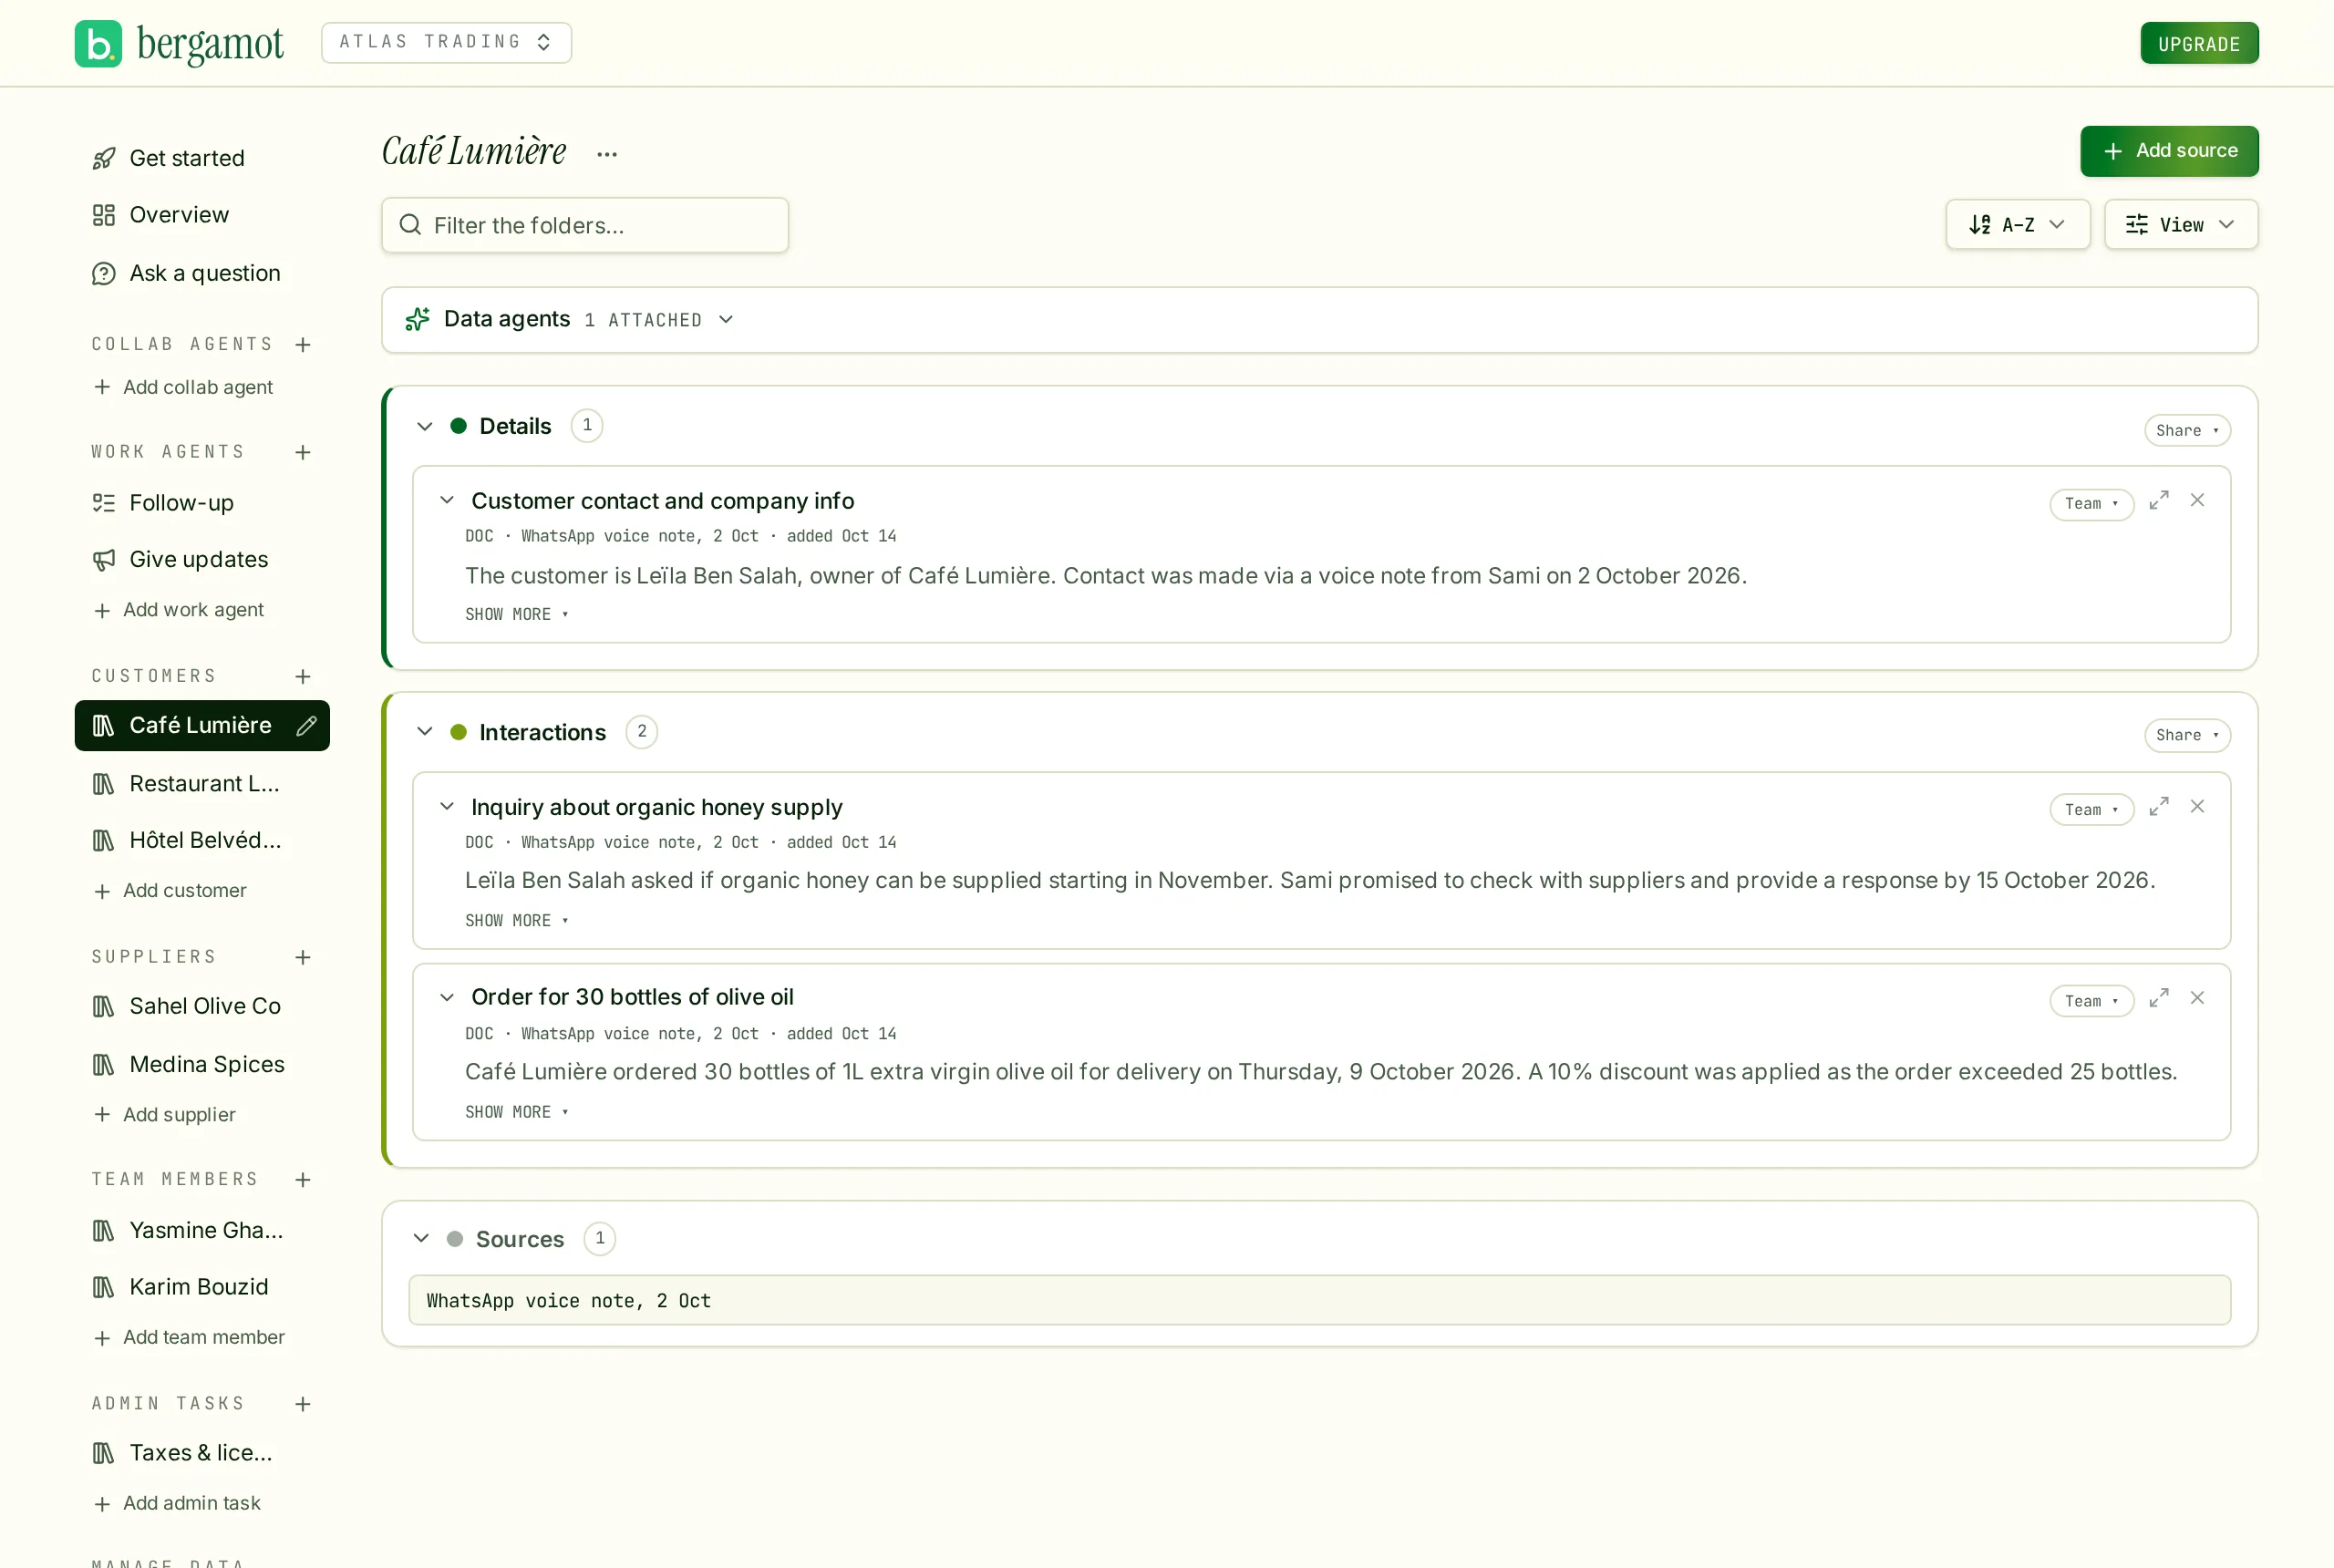Open the Share dropdown for Details
The width and height of the screenshot is (2334, 1568).
click(2187, 430)
